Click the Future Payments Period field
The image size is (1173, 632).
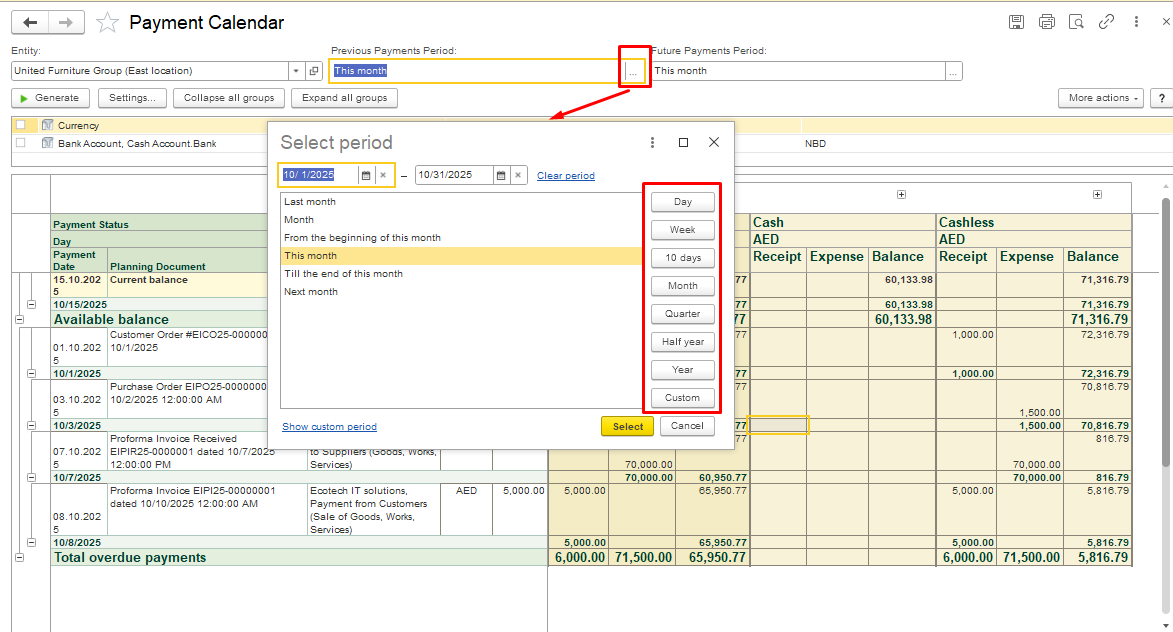[797, 71]
